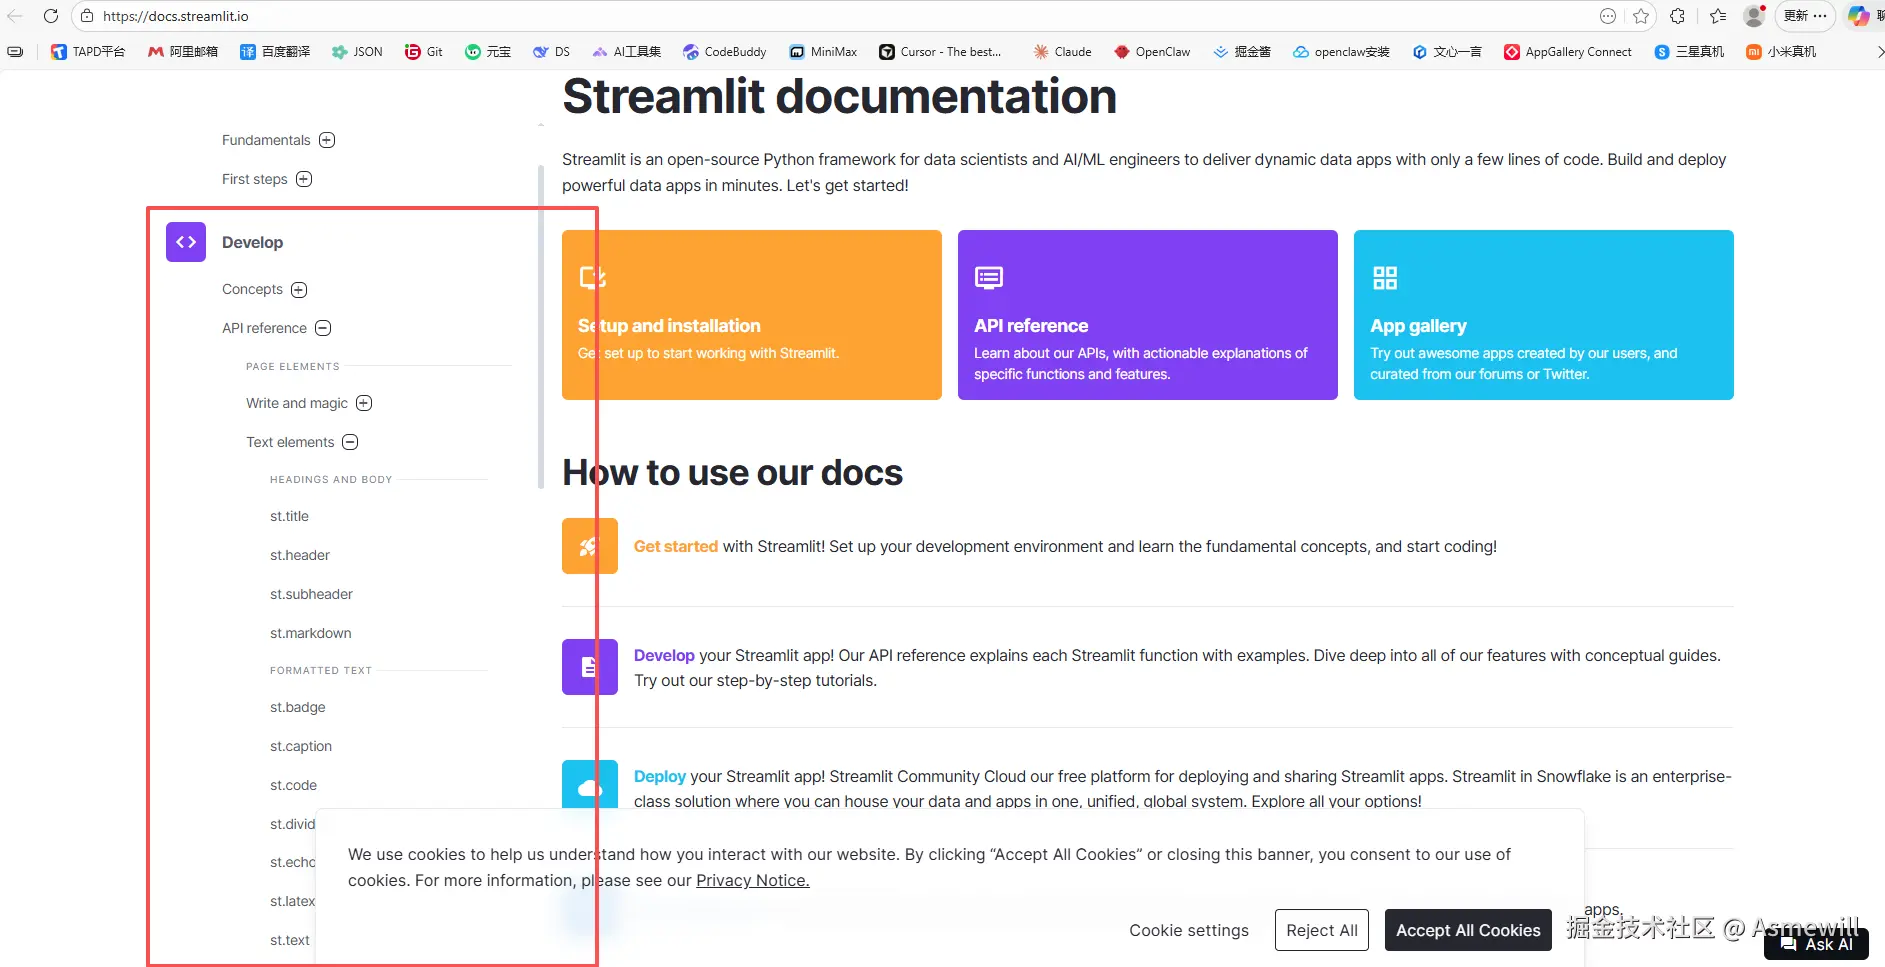1885x967 pixels.
Task: Click the purple document Develop icon
Action: pos(590,667)
